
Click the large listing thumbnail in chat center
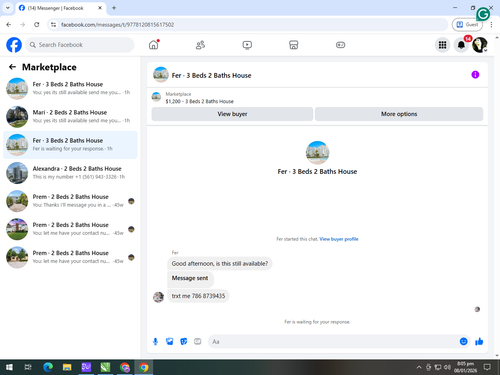click(317, 153)
